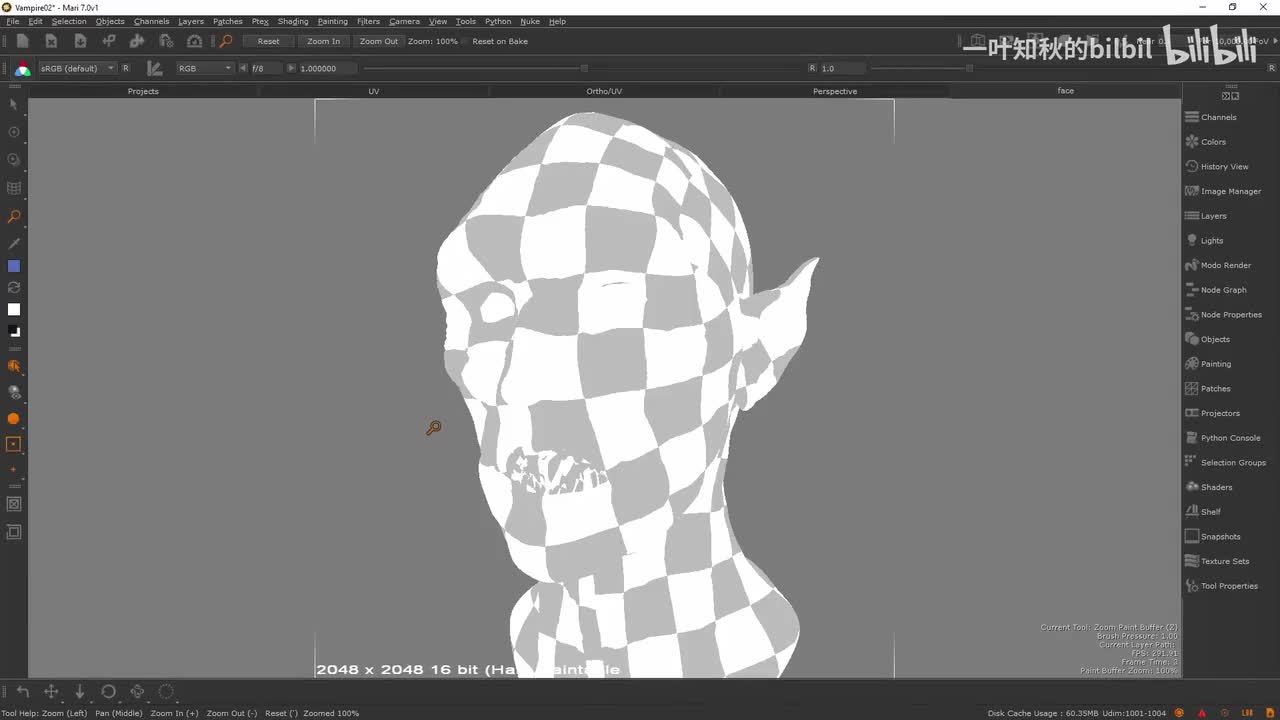This screenshot has width=1280, height=720.
Task: Switch to the Ortho/UV tab
Action: (x=604, y=91)
